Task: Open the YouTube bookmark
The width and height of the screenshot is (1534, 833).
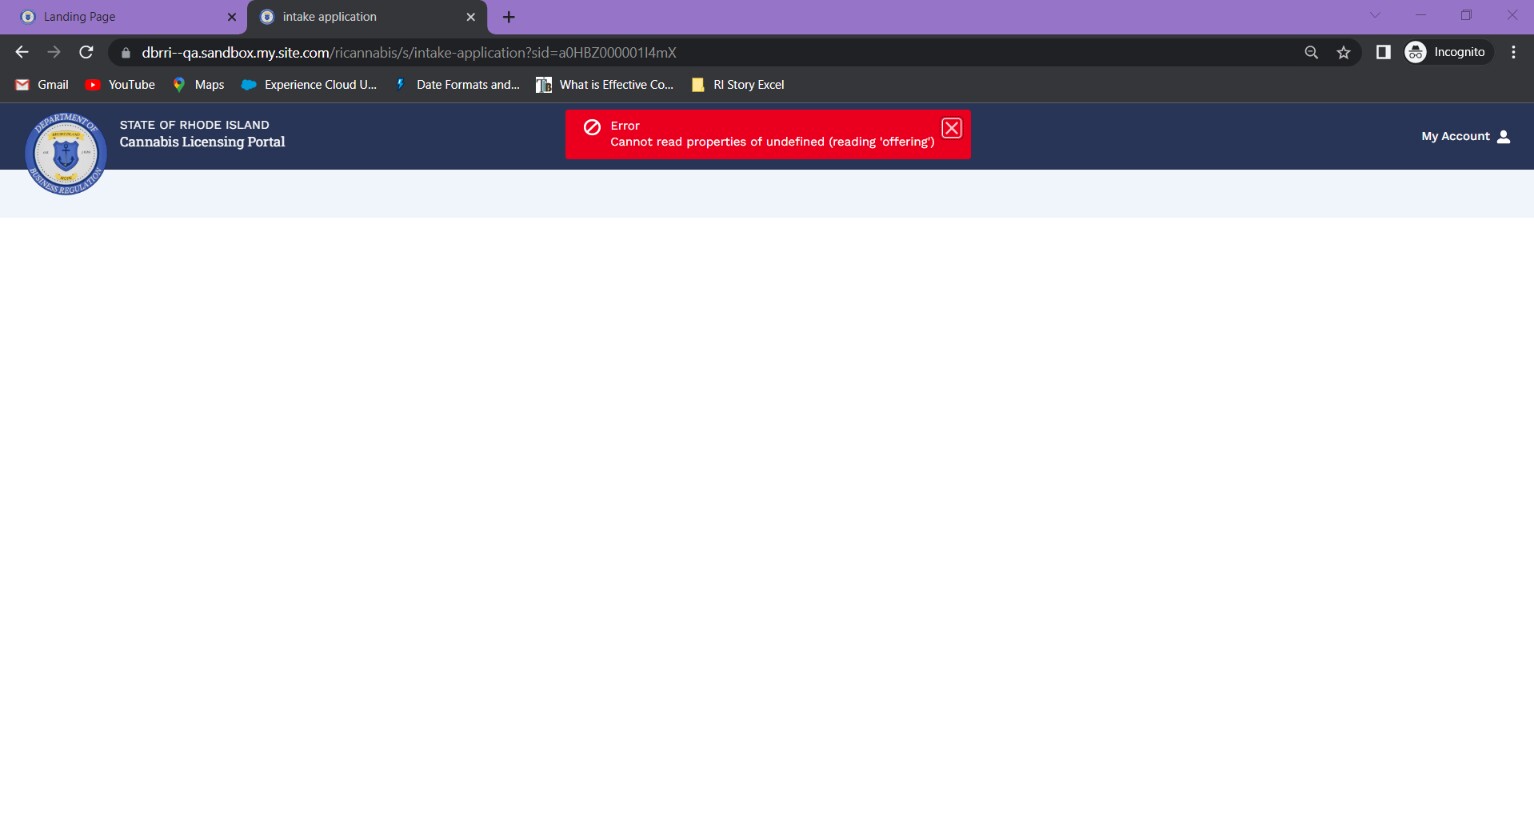Action: (119, 85)
